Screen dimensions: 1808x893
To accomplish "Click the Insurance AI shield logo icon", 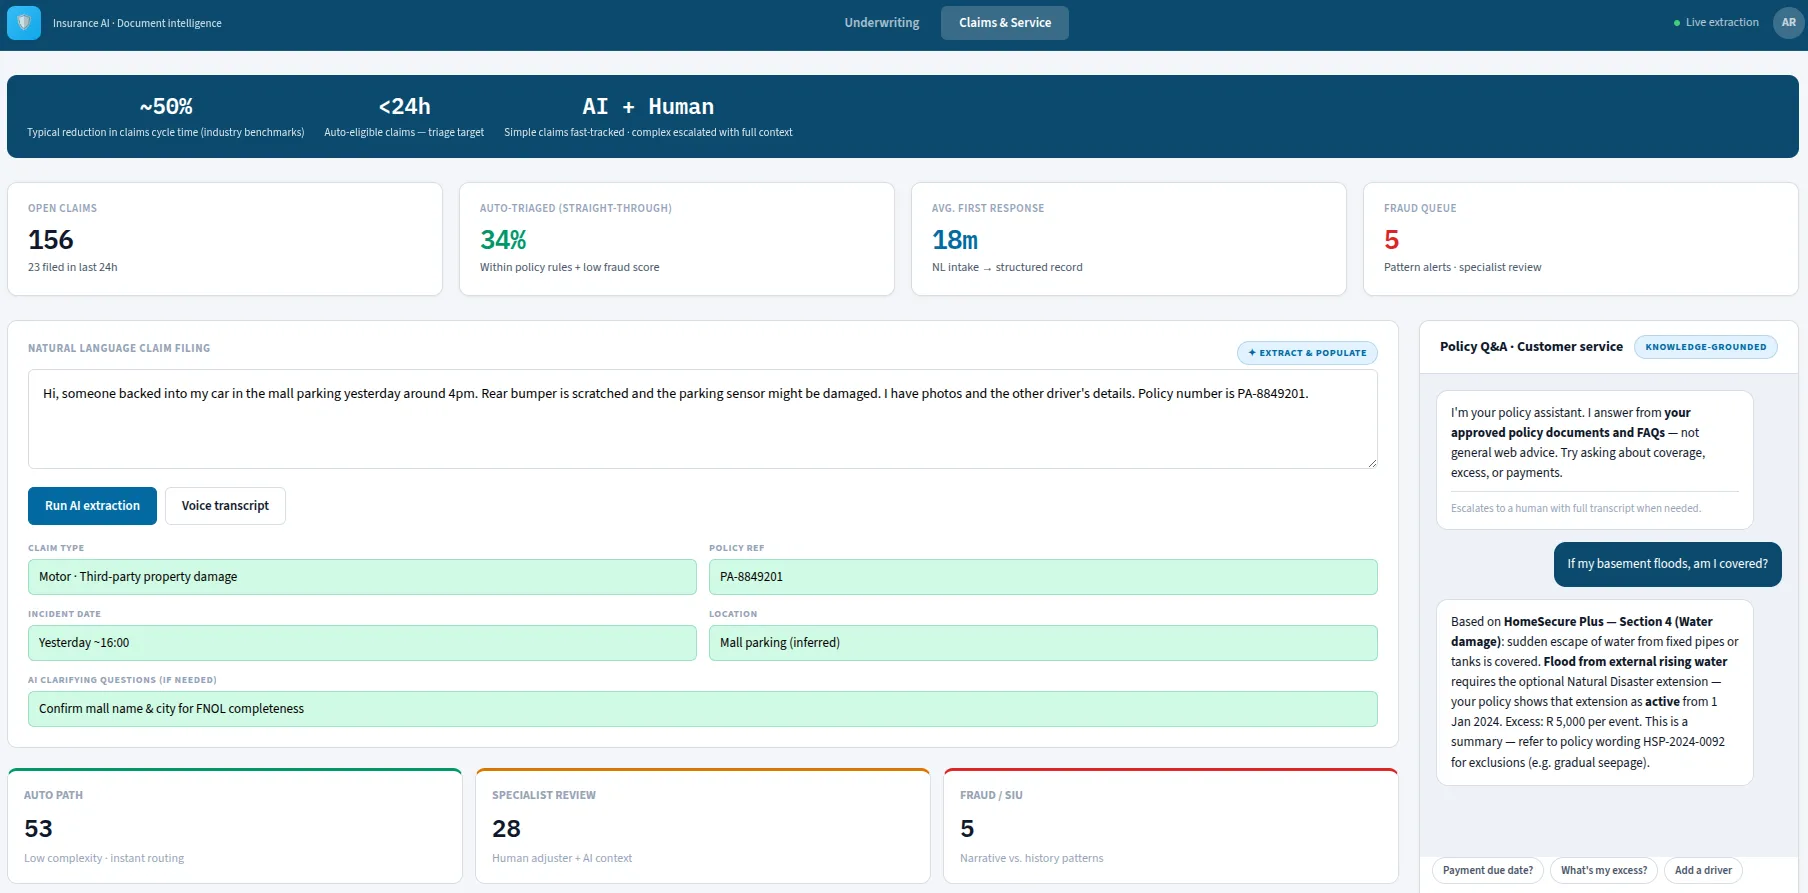I will tap(24, 23).
